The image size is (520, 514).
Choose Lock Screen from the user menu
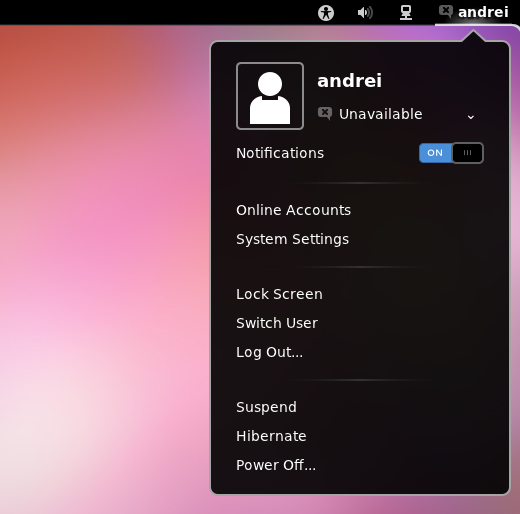279,294
